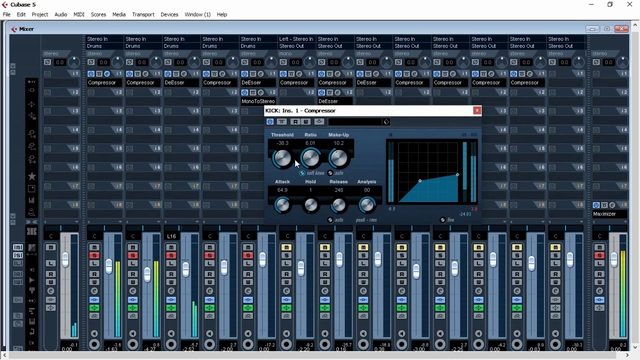Unsolo the channel panned L16
Image resolution: width=640 pixels, height=360 pixels.
click(171, 256)
